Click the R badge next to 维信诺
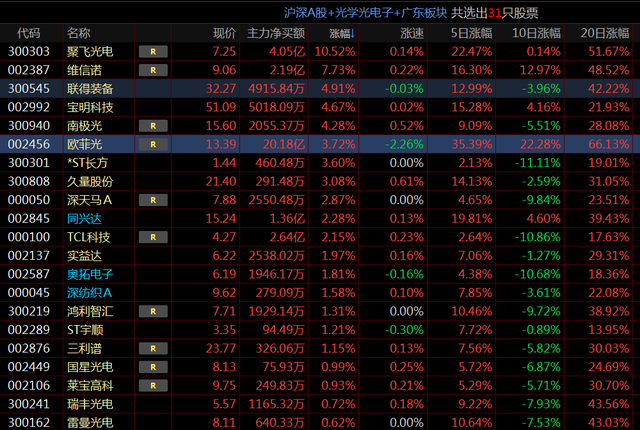 coord(152,69)
